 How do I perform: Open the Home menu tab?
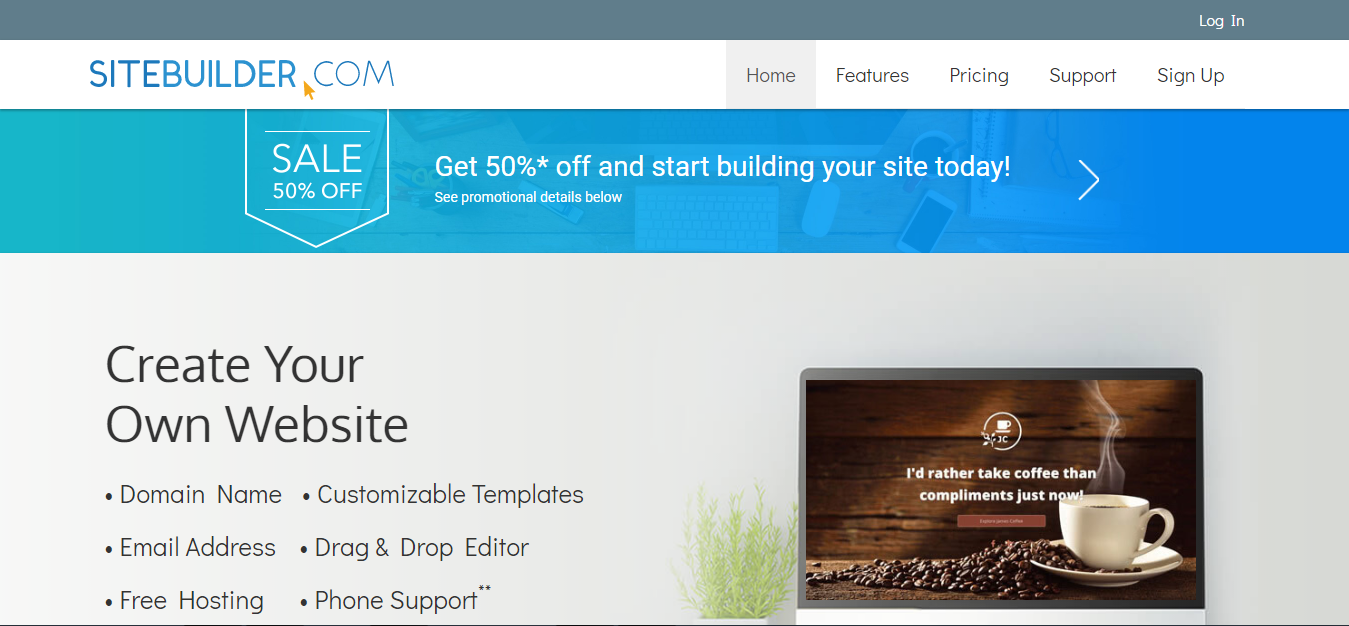click(x=771, y=75)
